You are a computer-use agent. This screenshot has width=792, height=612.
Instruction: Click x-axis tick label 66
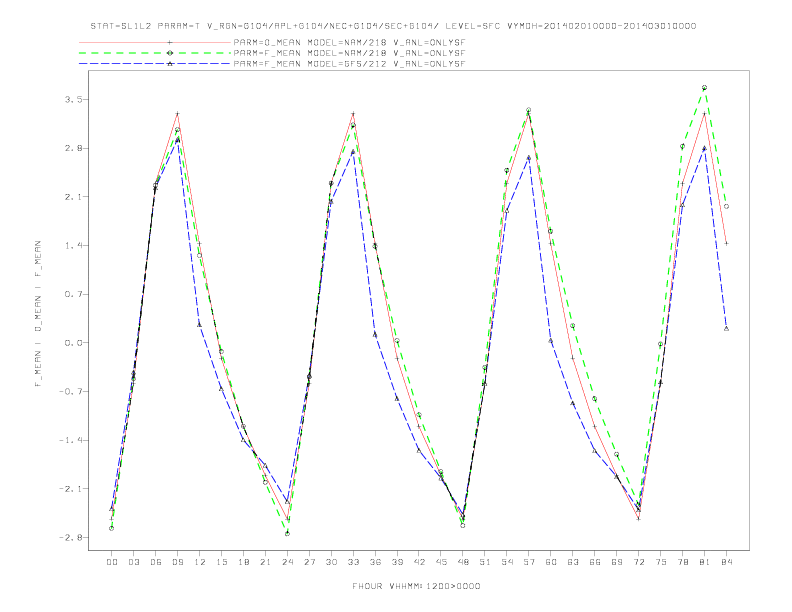[x=595, y=562]
